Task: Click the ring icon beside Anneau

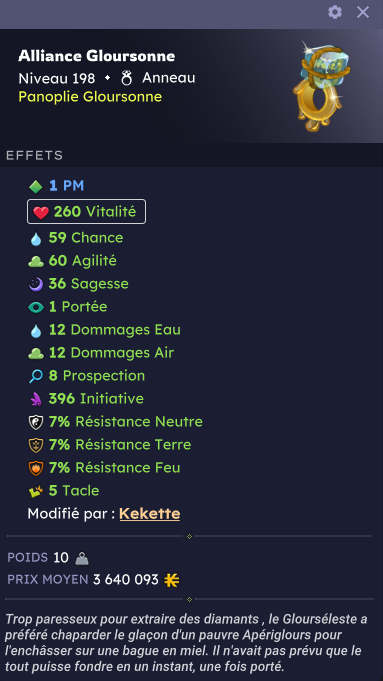Action: coord(126,78)
